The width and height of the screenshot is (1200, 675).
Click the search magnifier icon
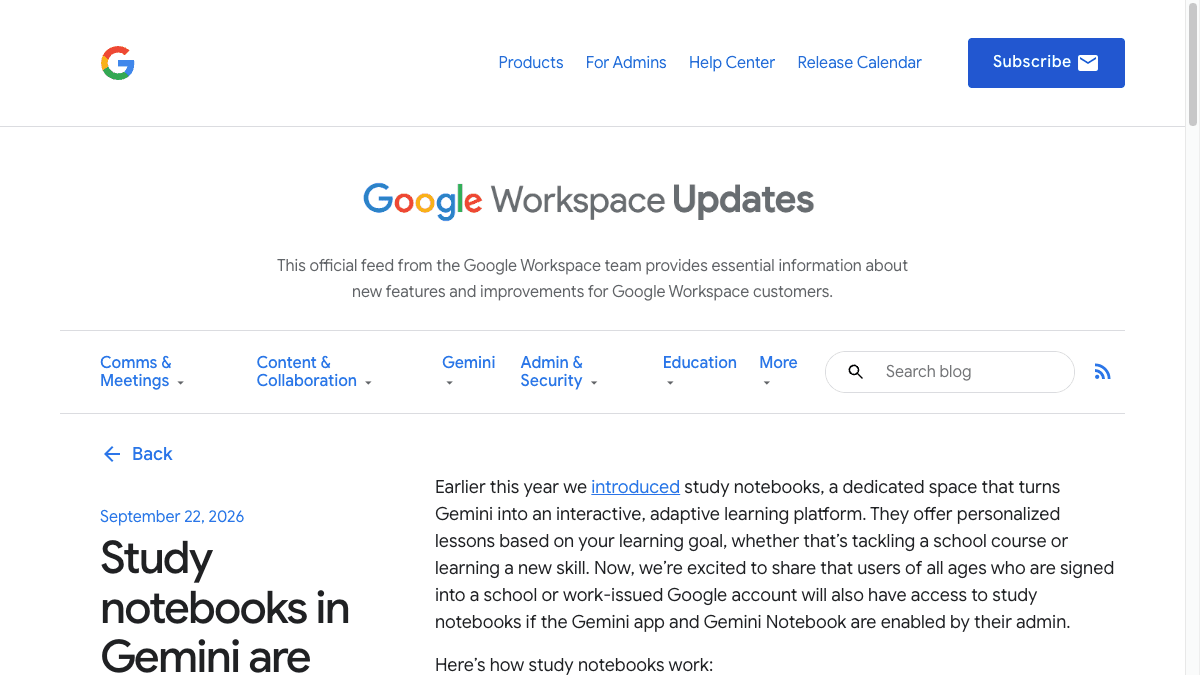click(855, 372)
